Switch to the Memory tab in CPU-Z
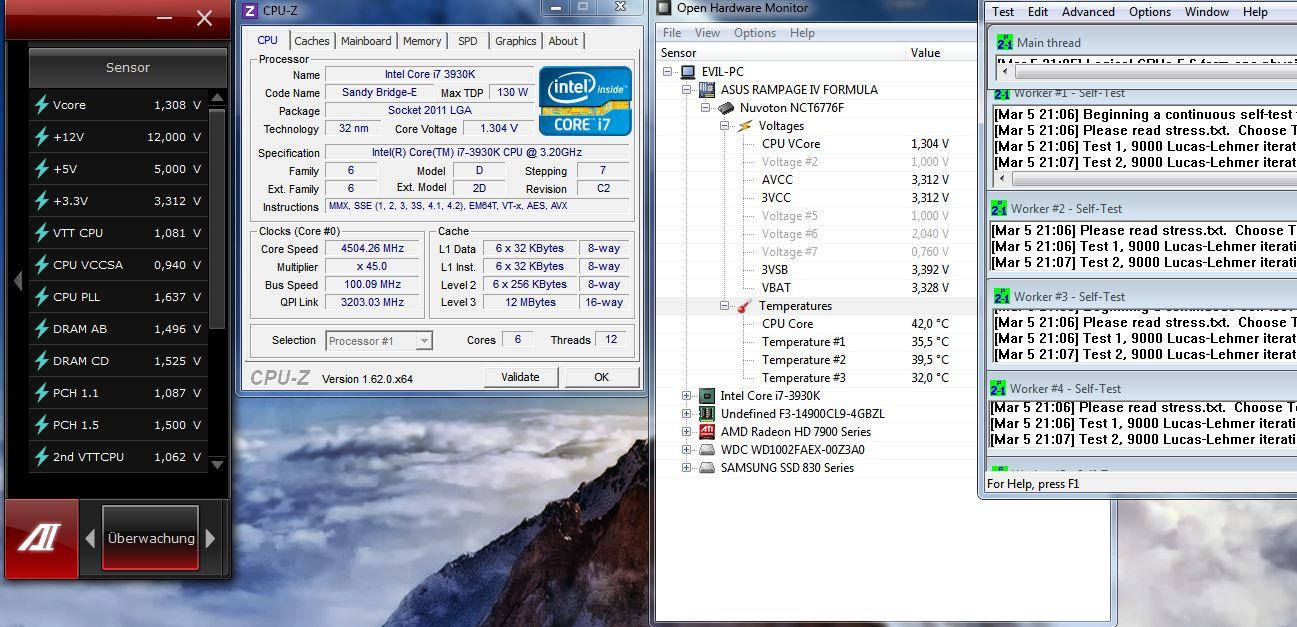Image resolution: width=1297 pixels, height=627 pixels. 422,41
